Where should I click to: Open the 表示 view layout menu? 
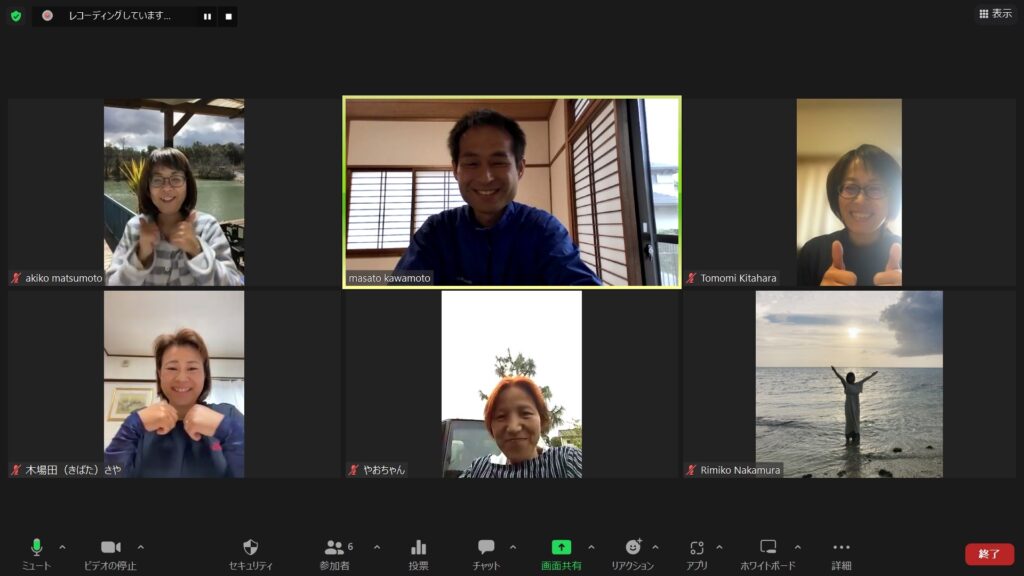point(995,14)
